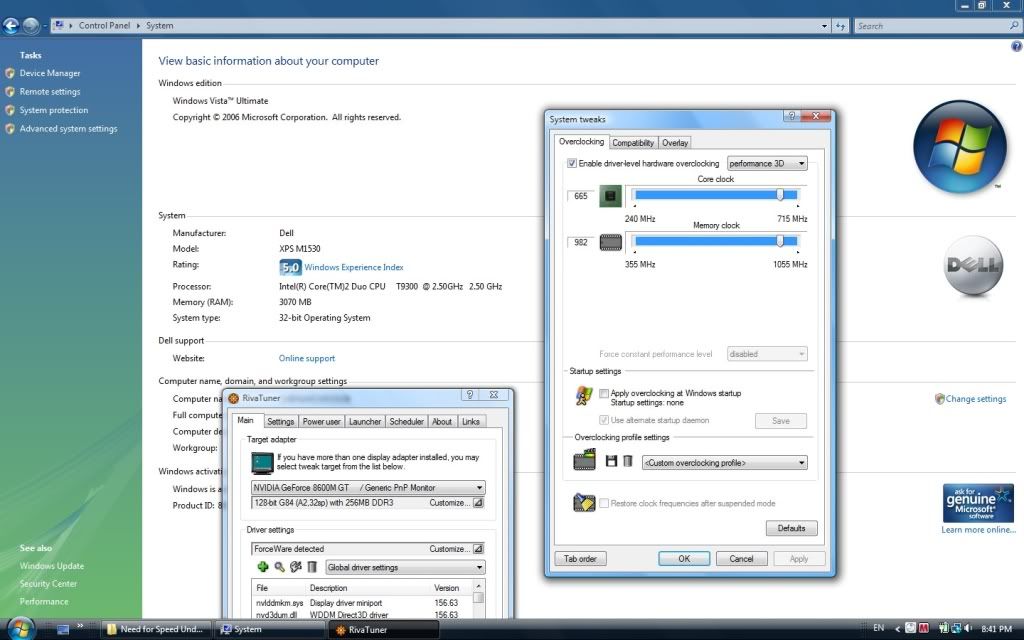Click the Tab order button

click(581, 559)
